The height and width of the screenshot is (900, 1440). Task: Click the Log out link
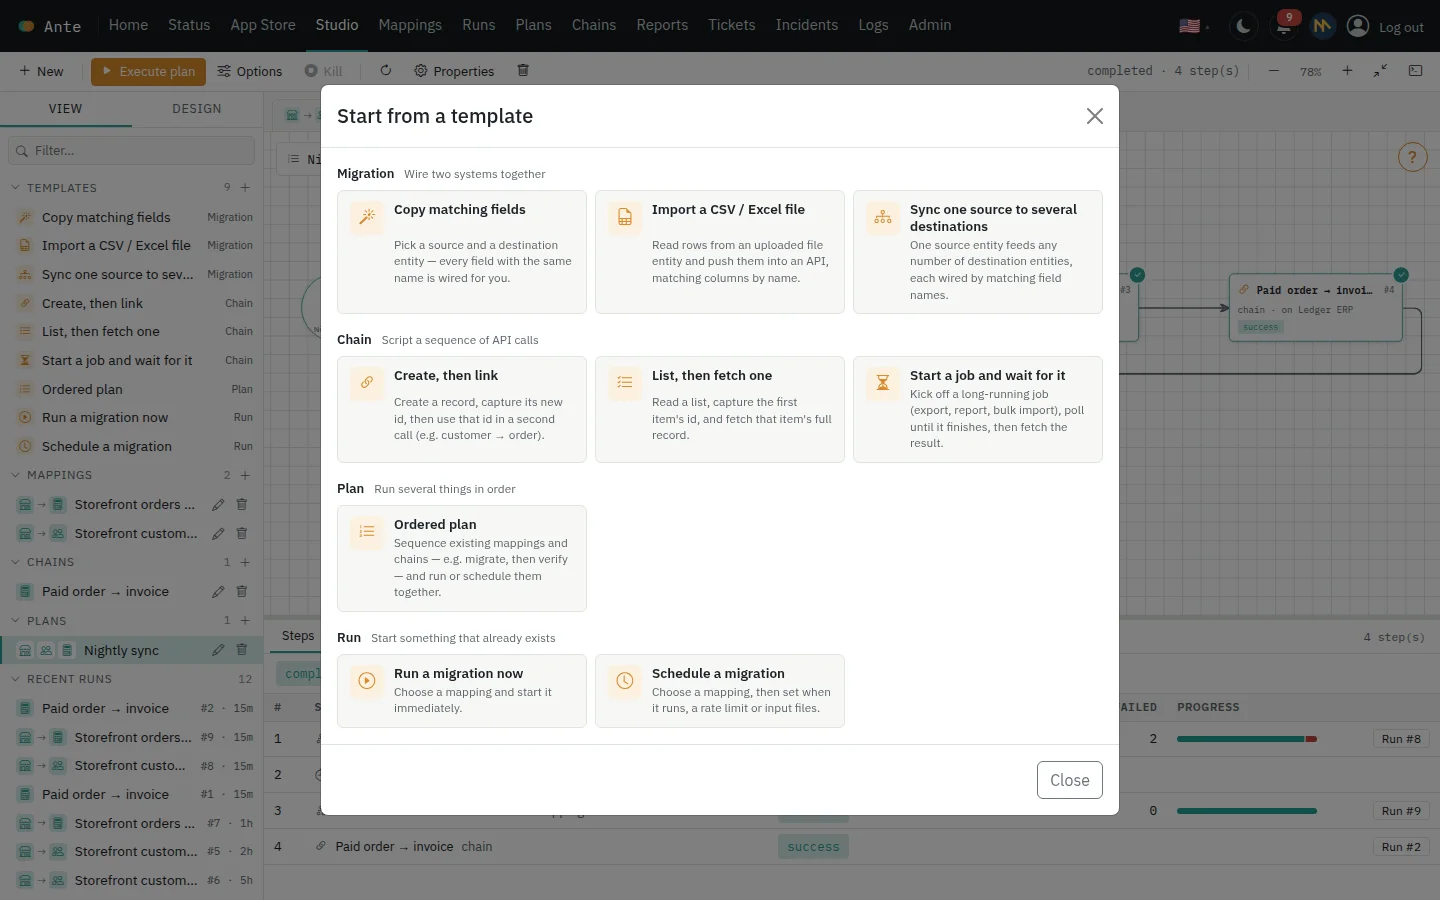tap(1401, 27)
